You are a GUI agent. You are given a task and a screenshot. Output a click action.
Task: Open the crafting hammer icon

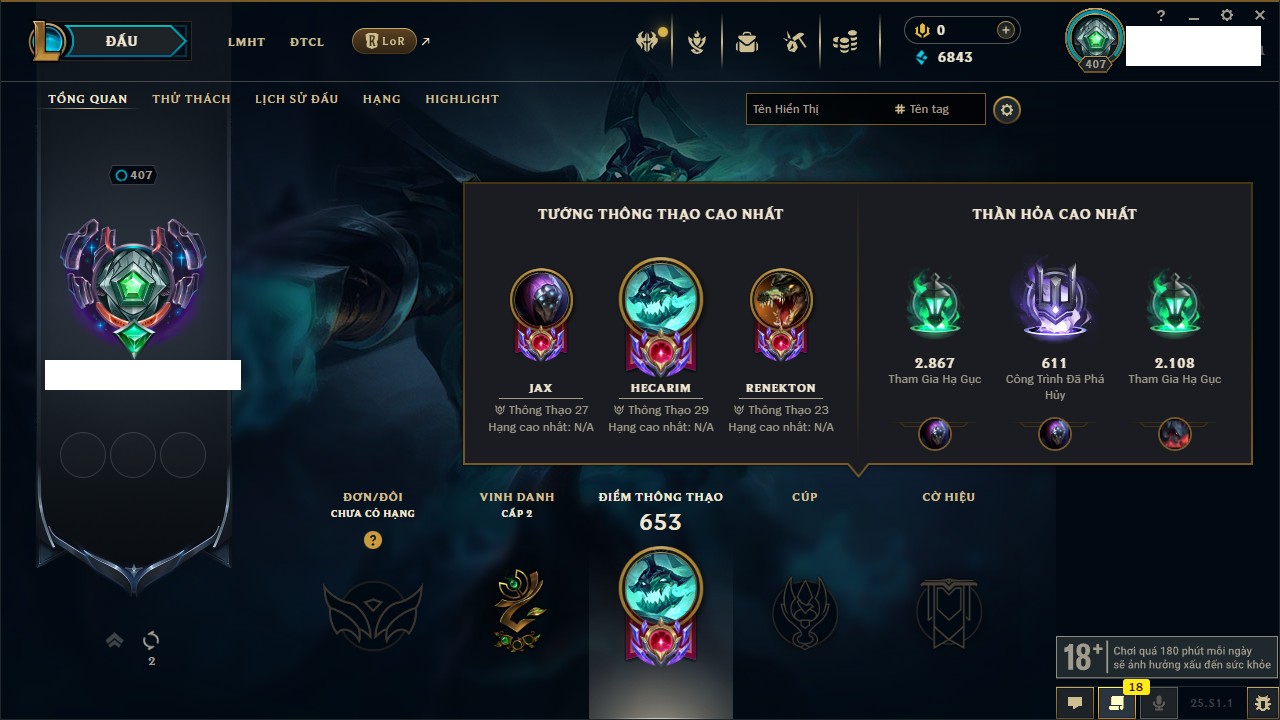pyautogui.click(x=795, y=42)
